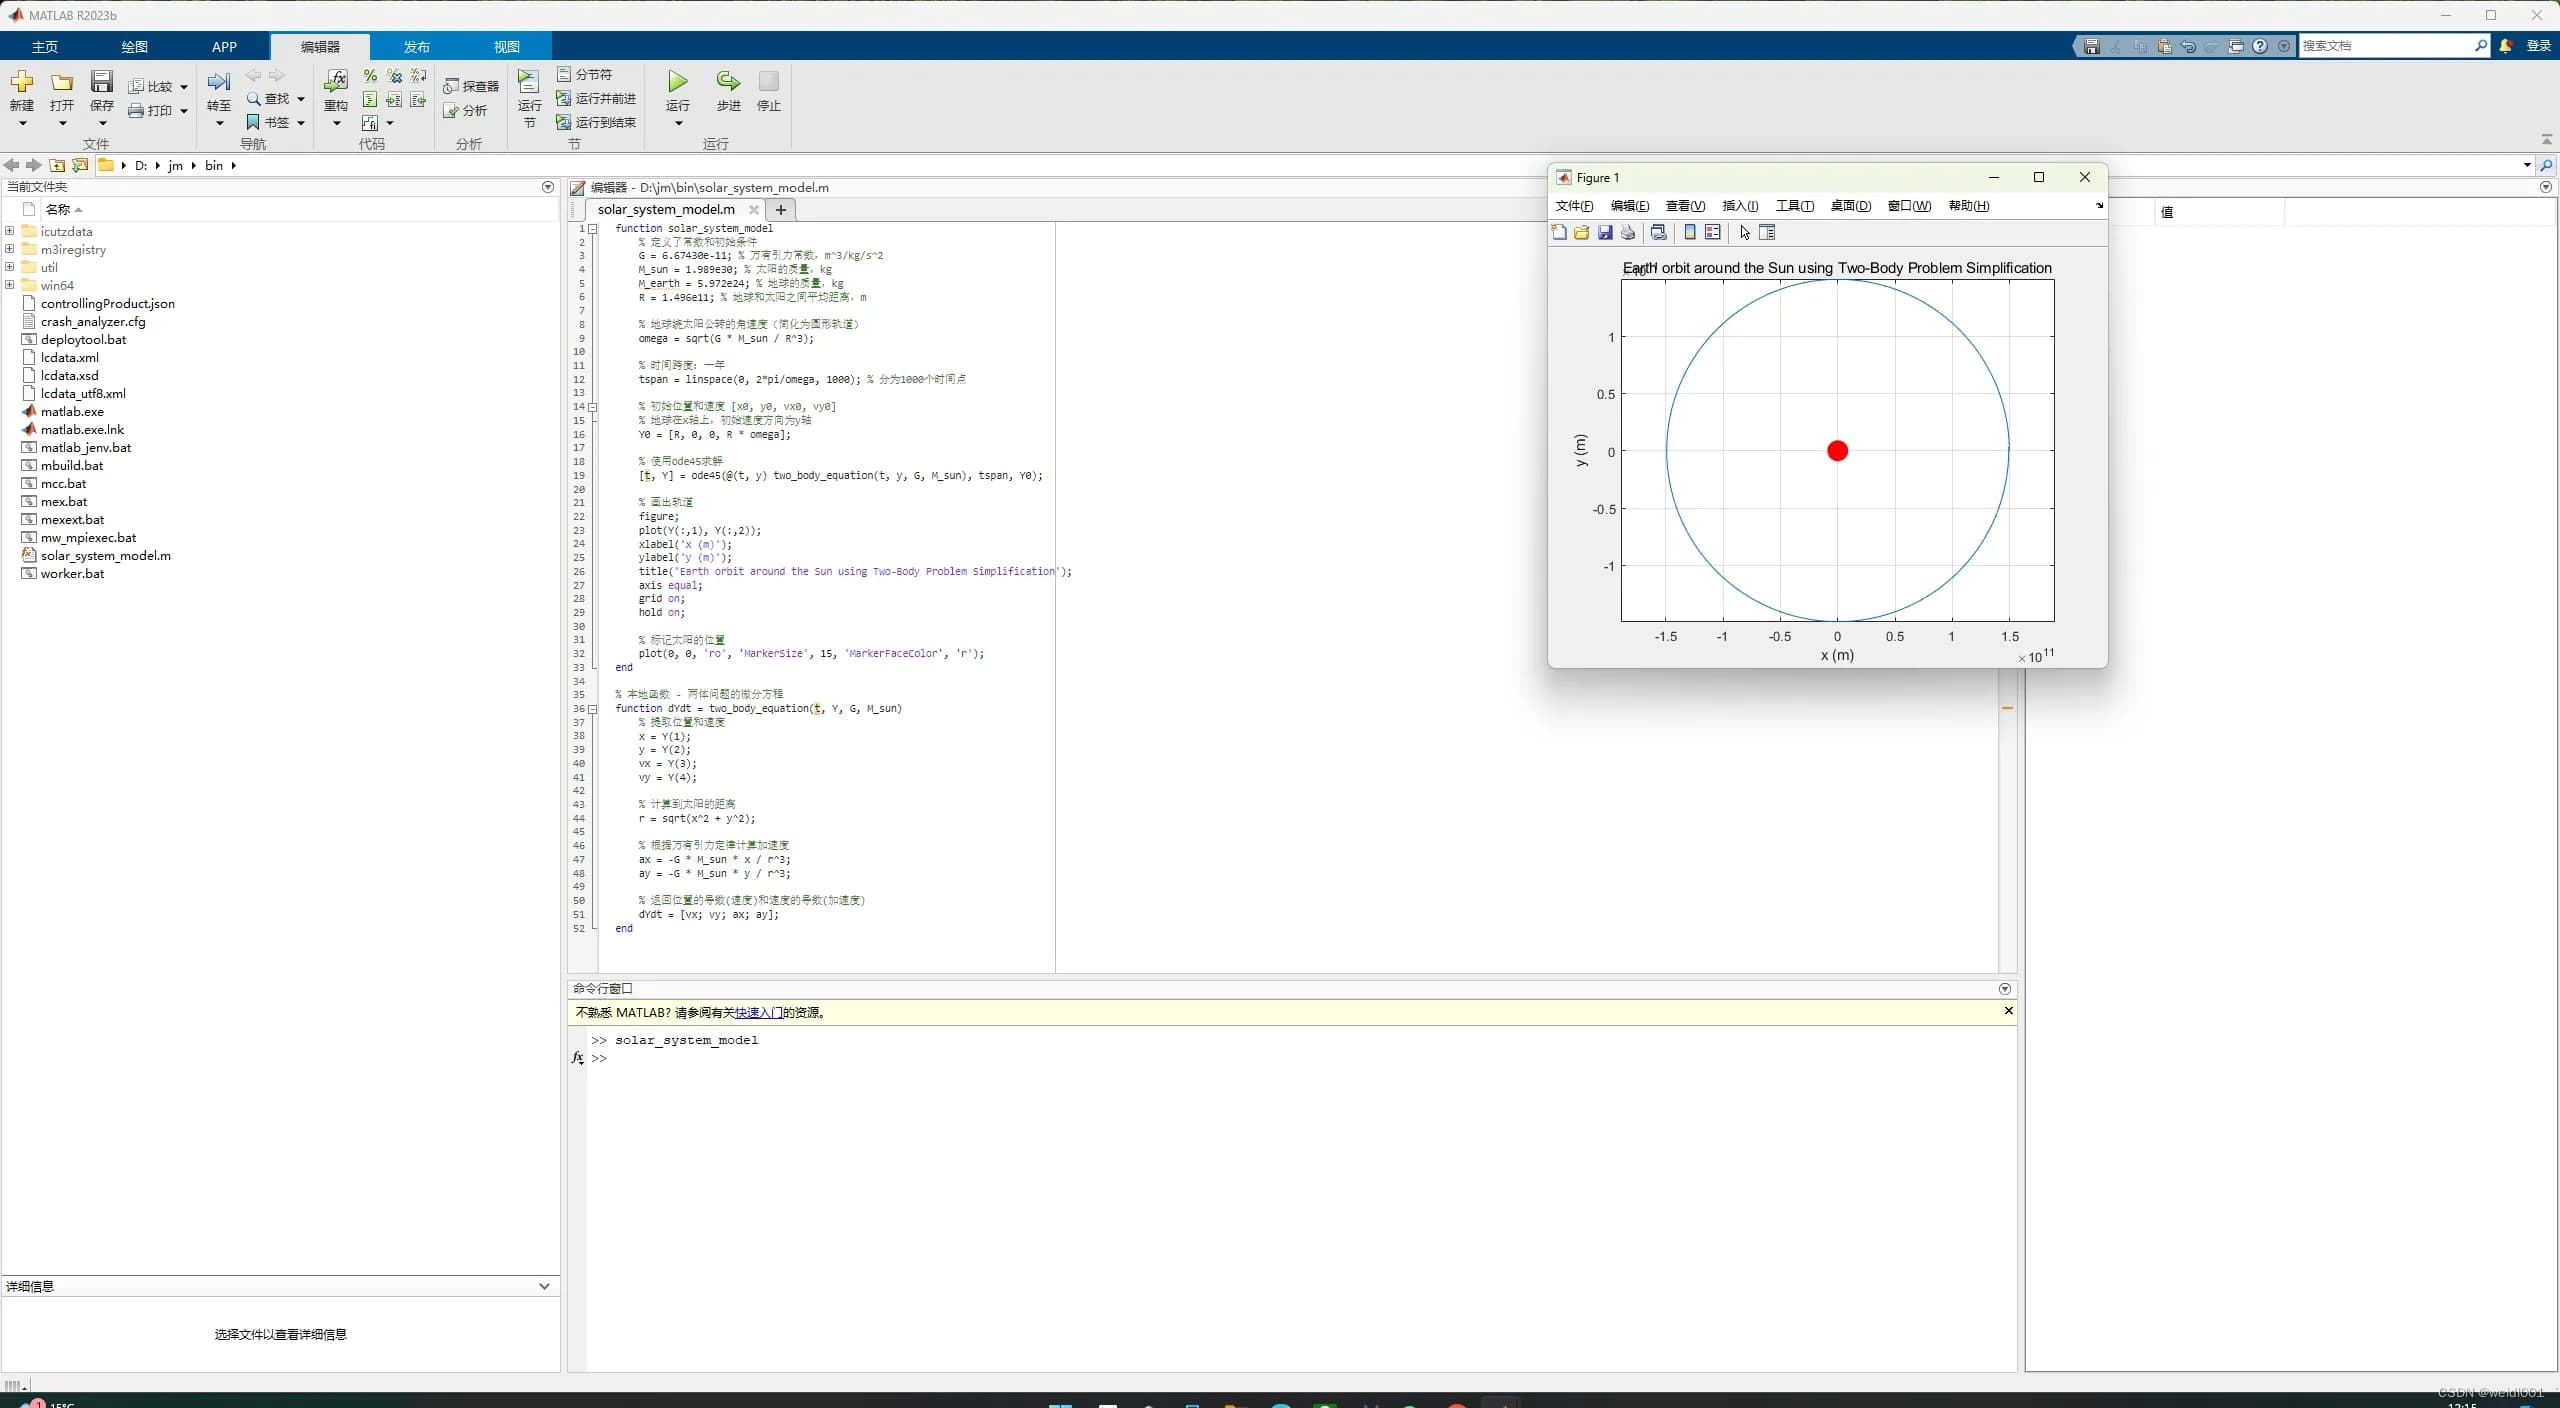Open 插入(I) menu in Figure 1
The image size is (2560, 1408).
tap(1740, 206)
